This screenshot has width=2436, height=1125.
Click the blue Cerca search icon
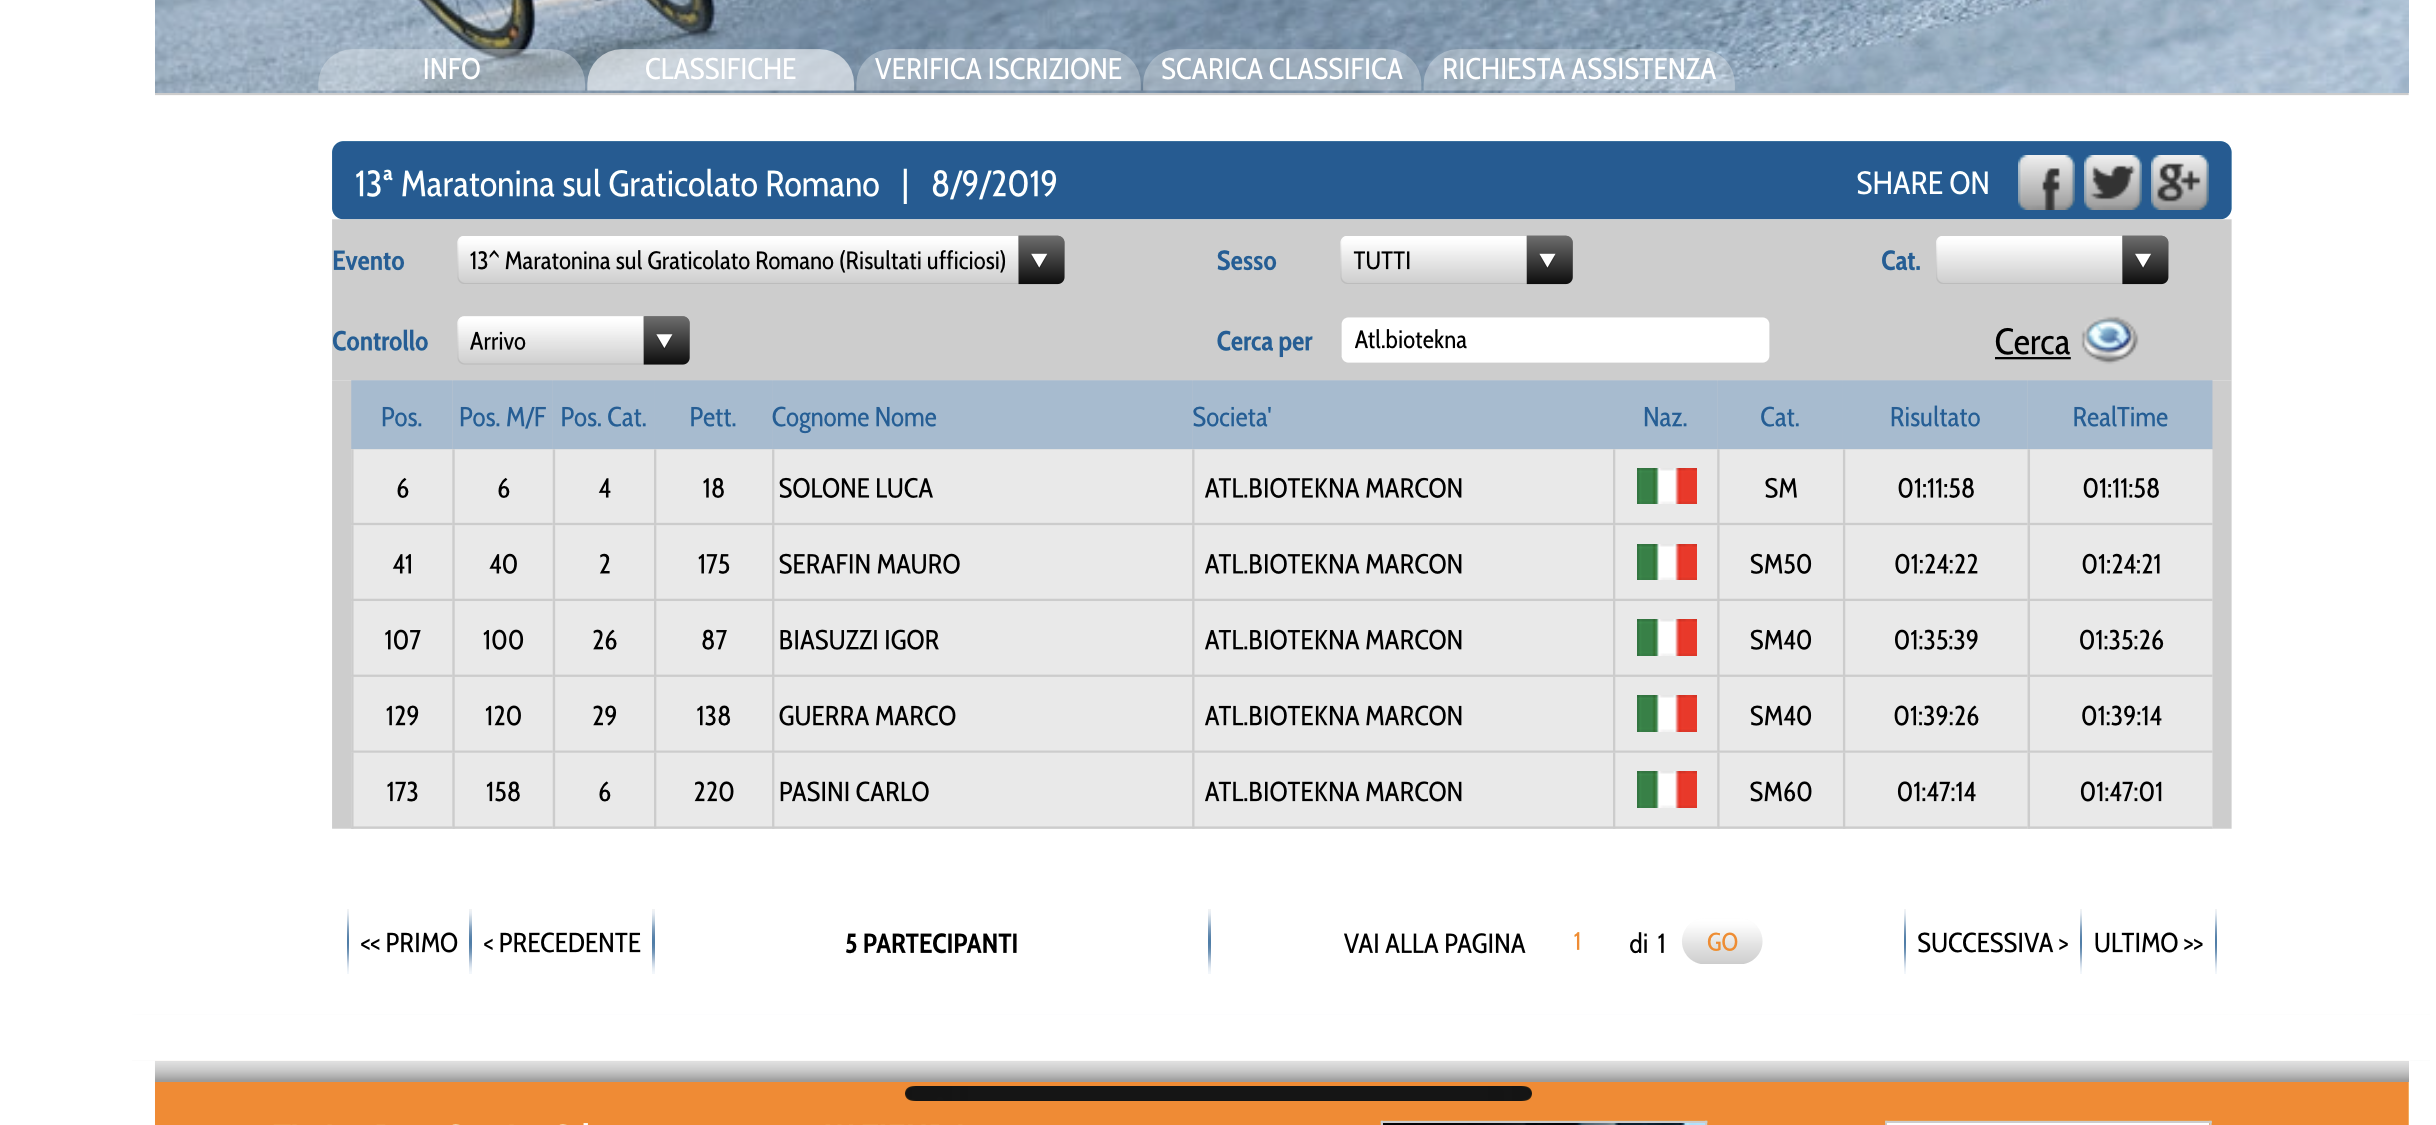pos(2109,340)
